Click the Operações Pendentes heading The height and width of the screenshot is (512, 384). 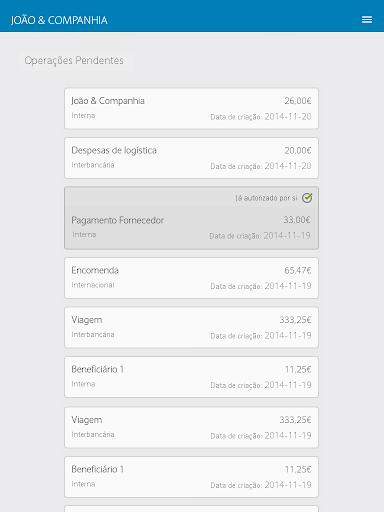click(x=74, y=61)
